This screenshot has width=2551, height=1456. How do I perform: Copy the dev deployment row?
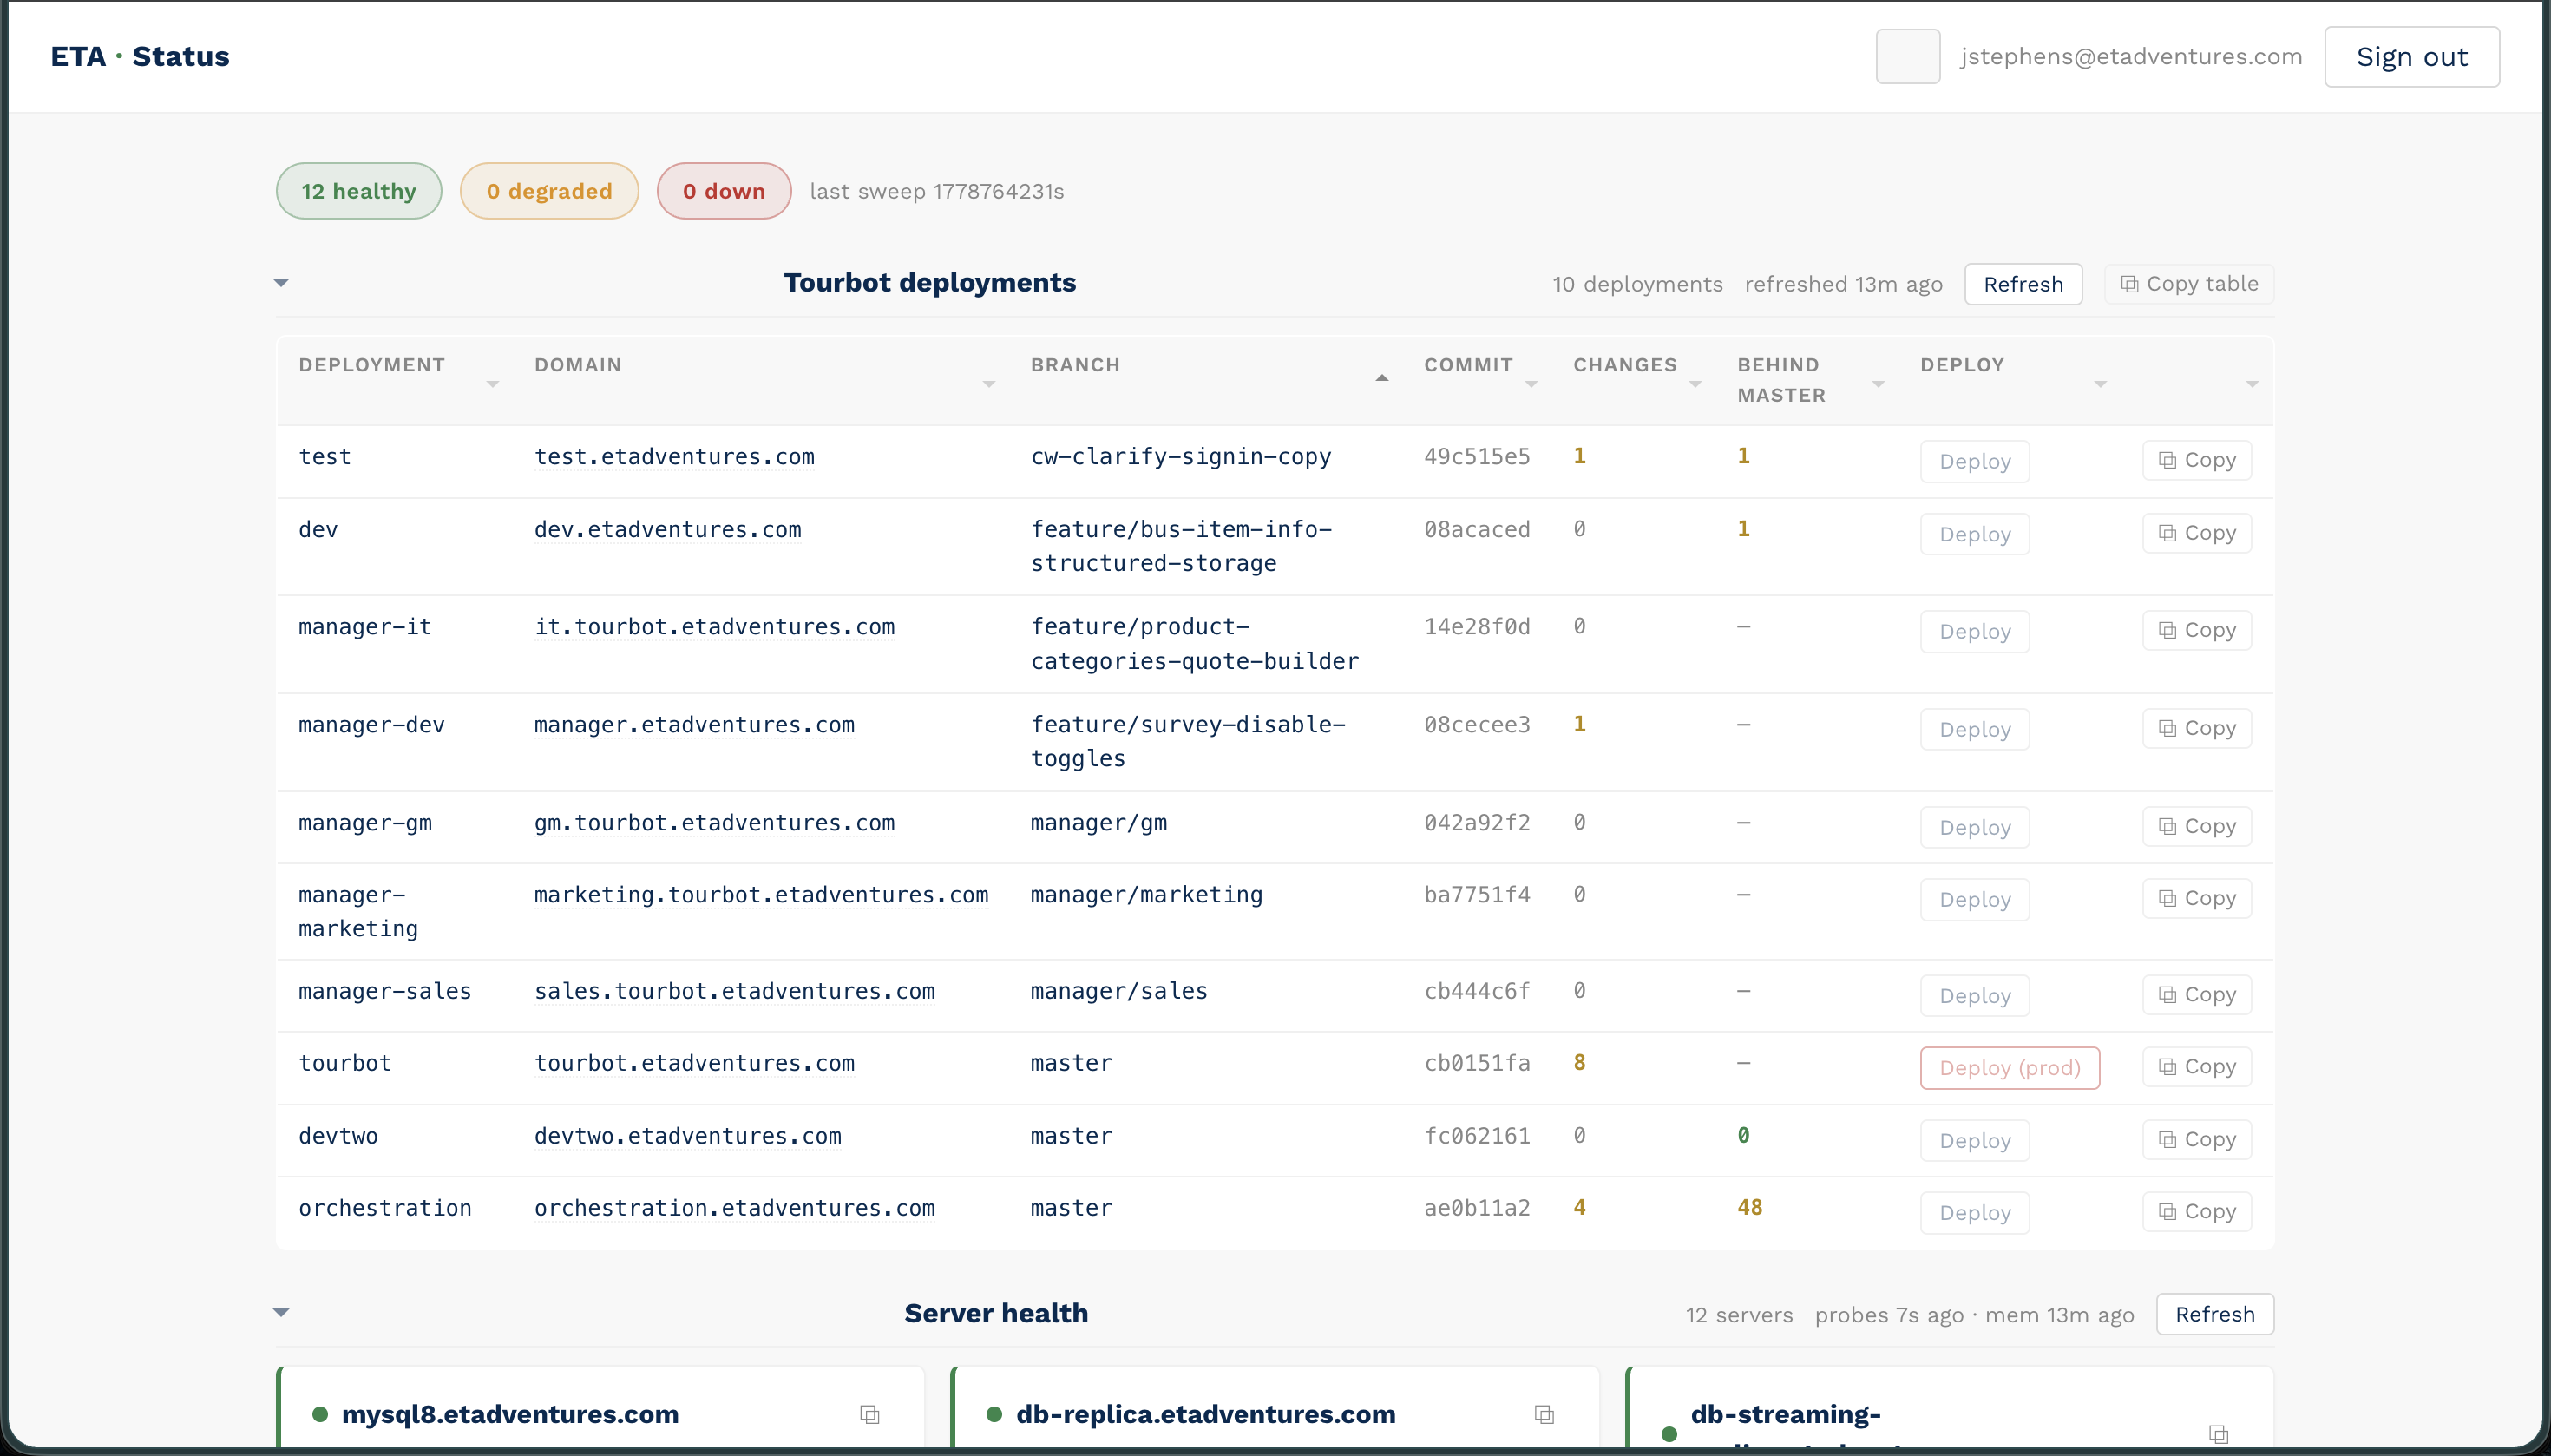2196,533
